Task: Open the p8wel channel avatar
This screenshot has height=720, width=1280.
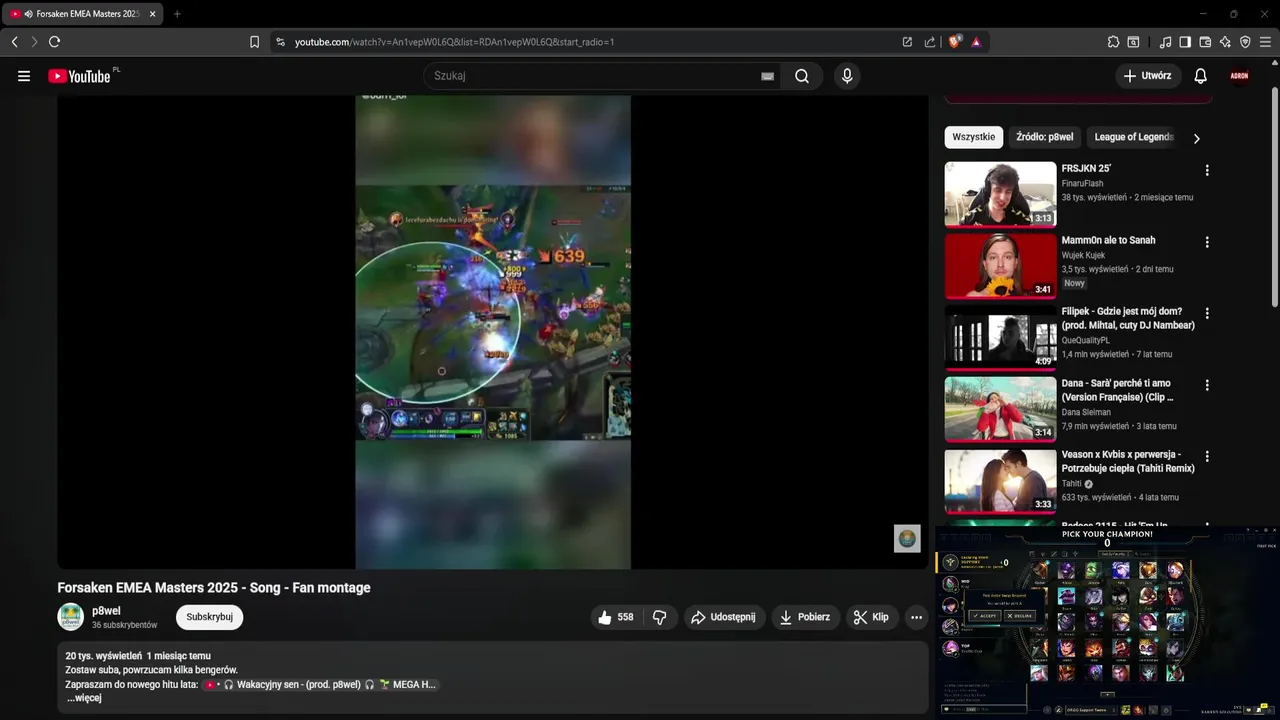Action: tap(71, 616)
